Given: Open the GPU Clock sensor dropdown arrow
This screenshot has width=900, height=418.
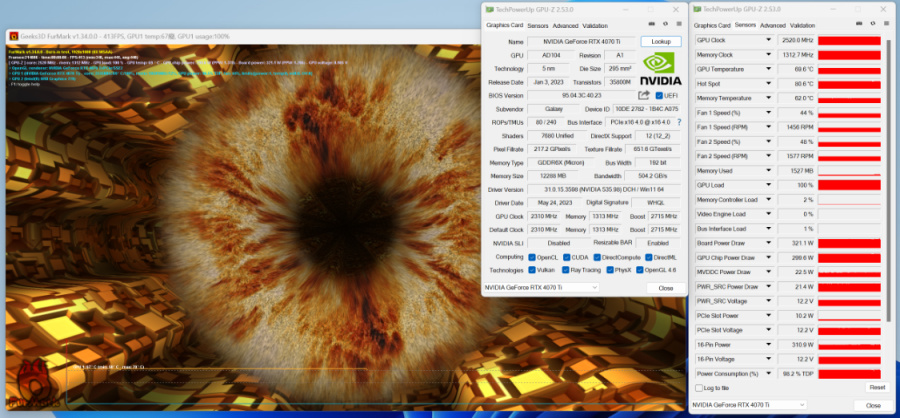Looking at the screenshot, I should pos(769,41).
